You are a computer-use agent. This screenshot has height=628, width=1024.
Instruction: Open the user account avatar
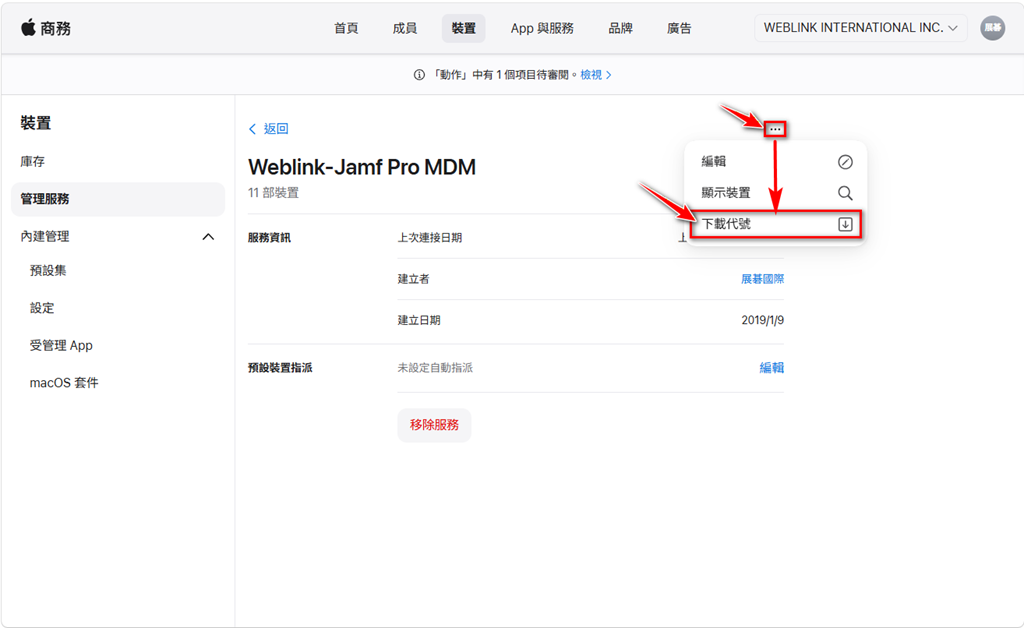point(992,28)
